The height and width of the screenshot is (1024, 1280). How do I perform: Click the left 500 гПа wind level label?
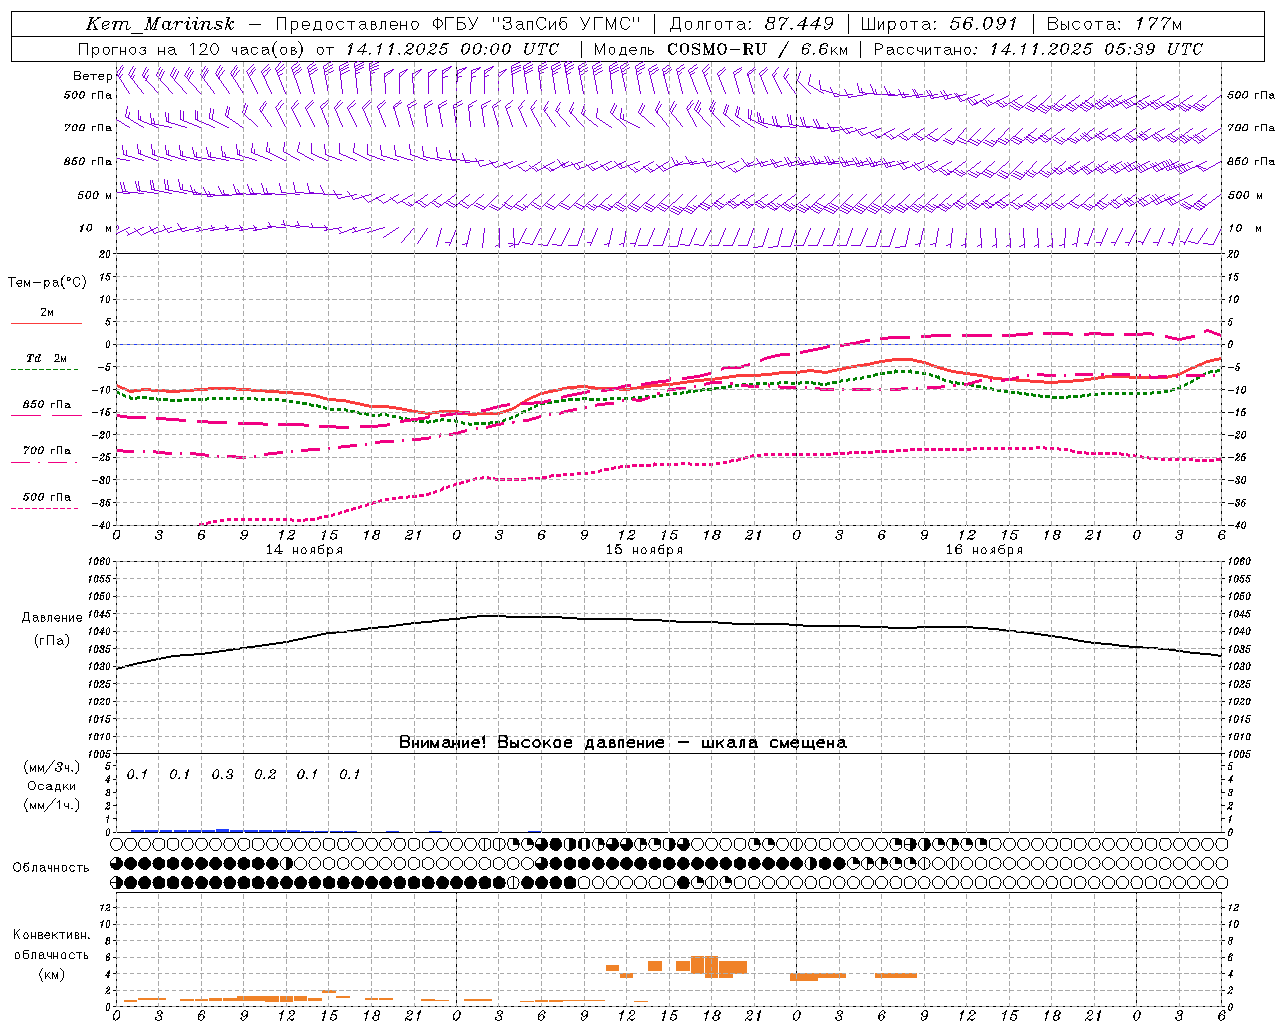(x=88, y=96)
